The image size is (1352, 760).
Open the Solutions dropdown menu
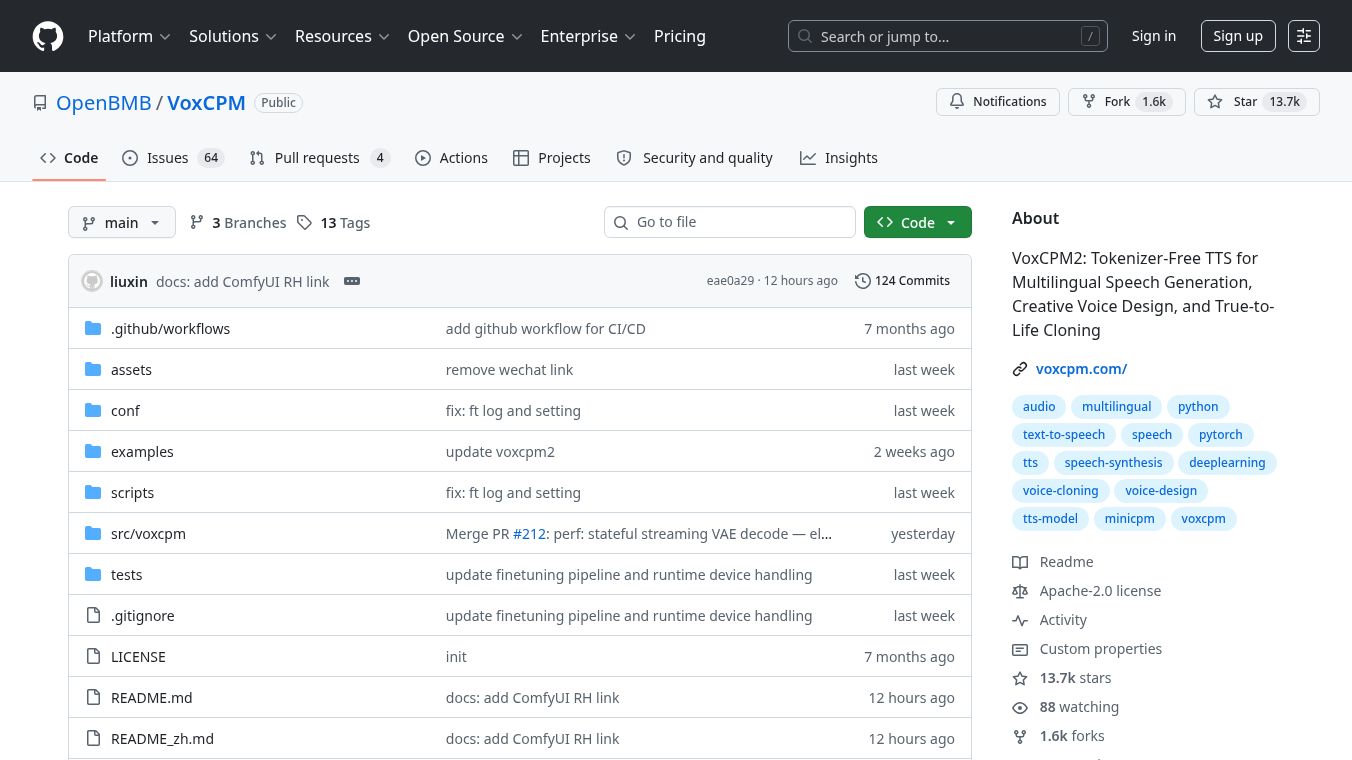(233, 36)
